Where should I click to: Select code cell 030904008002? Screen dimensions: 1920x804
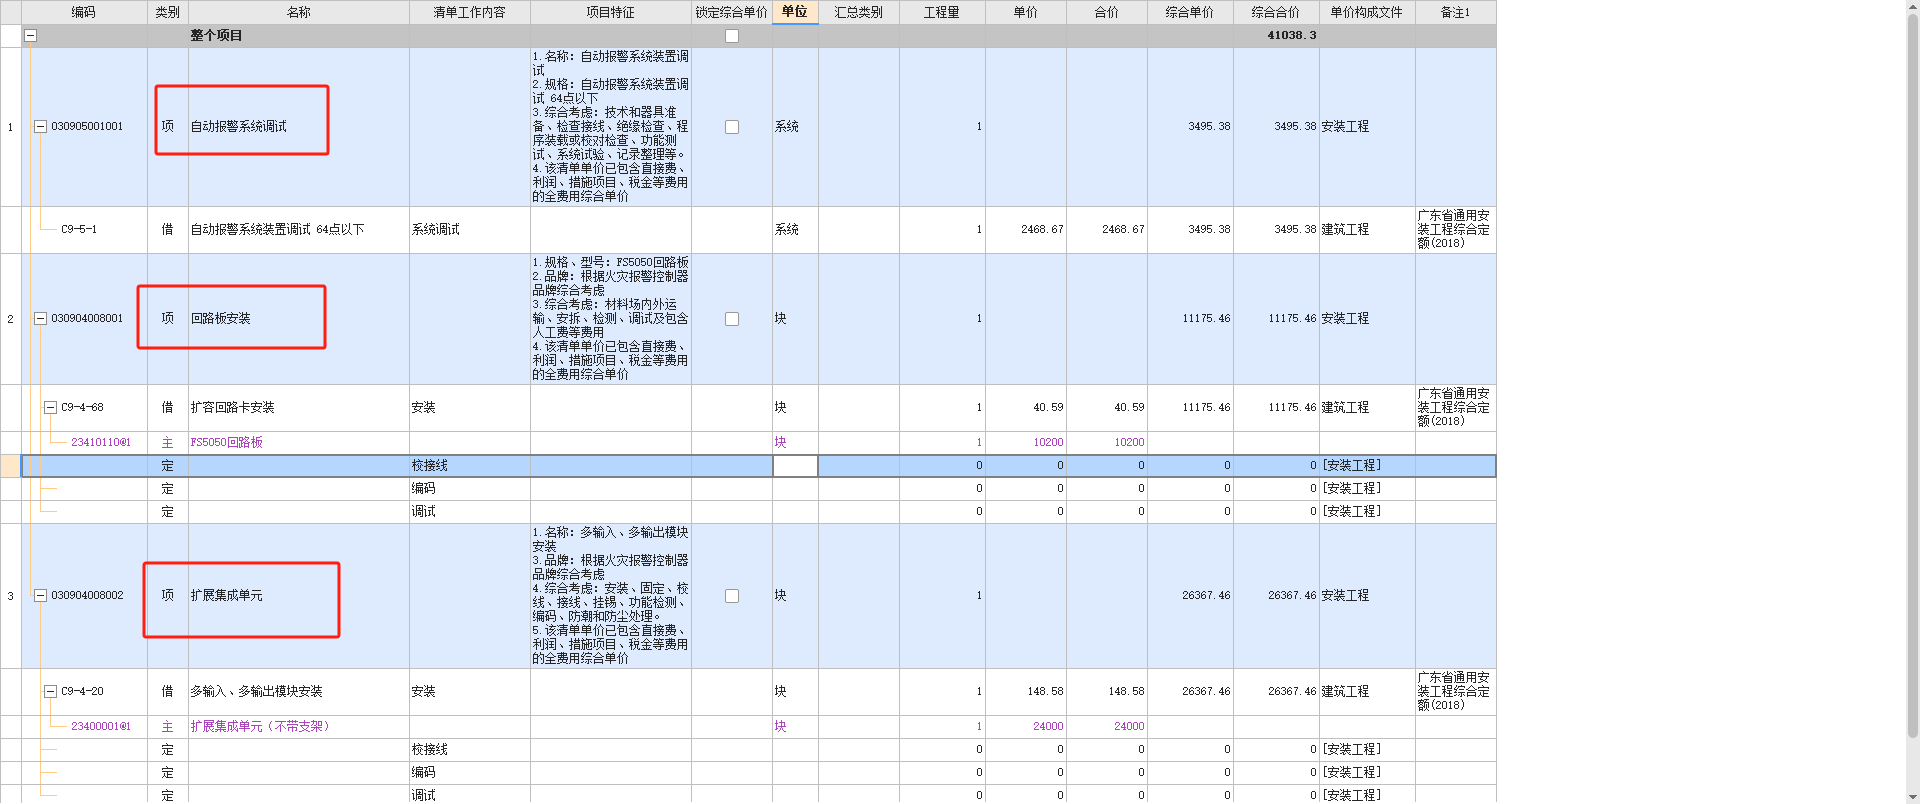tap(87, 596)
